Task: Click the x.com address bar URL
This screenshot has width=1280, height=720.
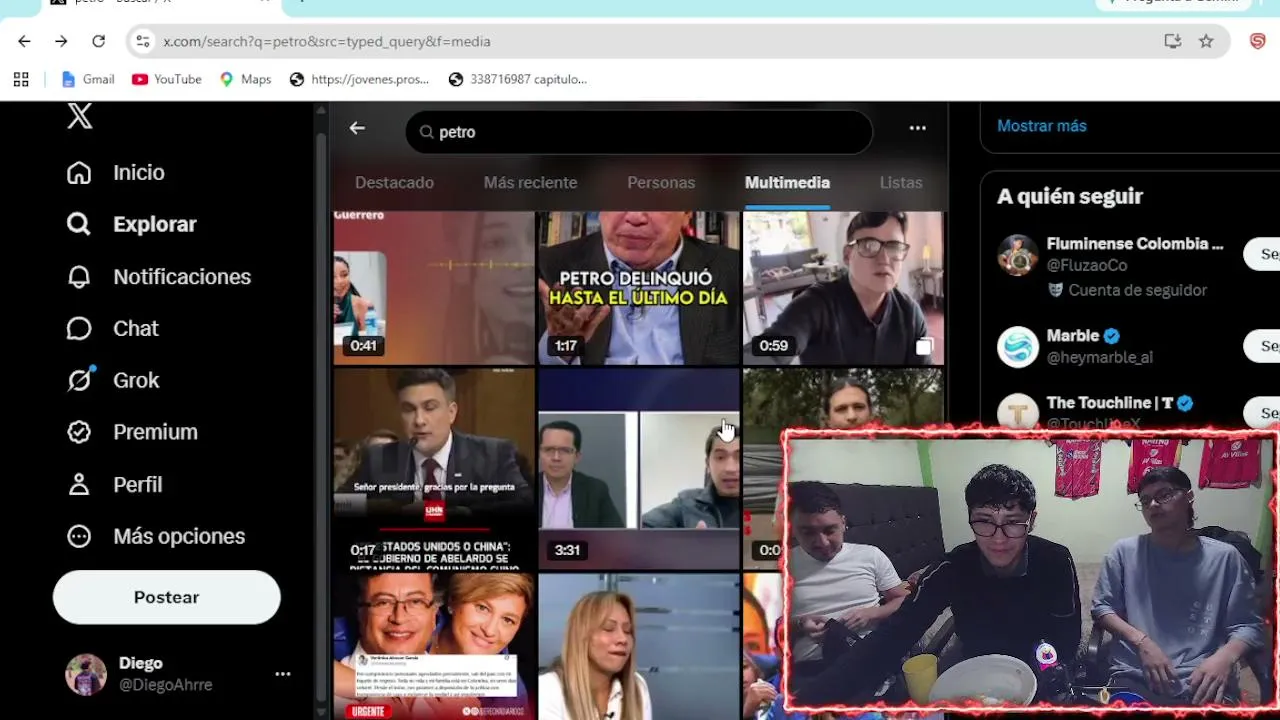Action: [x=327, y=41]
